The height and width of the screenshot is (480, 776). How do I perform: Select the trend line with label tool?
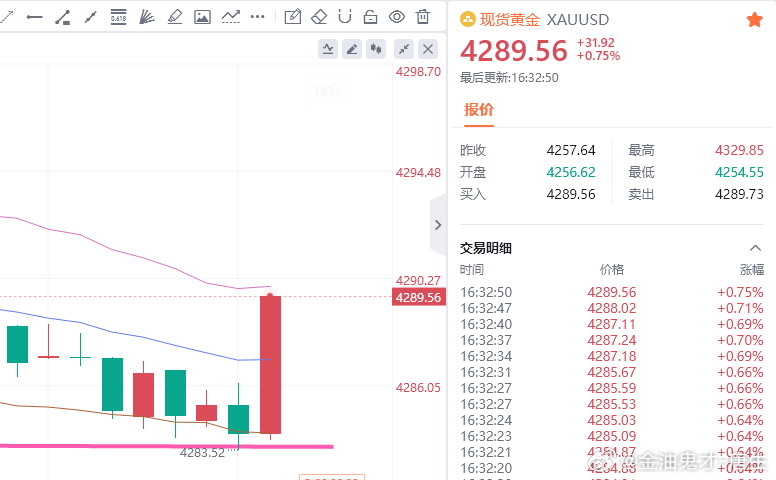62,17
